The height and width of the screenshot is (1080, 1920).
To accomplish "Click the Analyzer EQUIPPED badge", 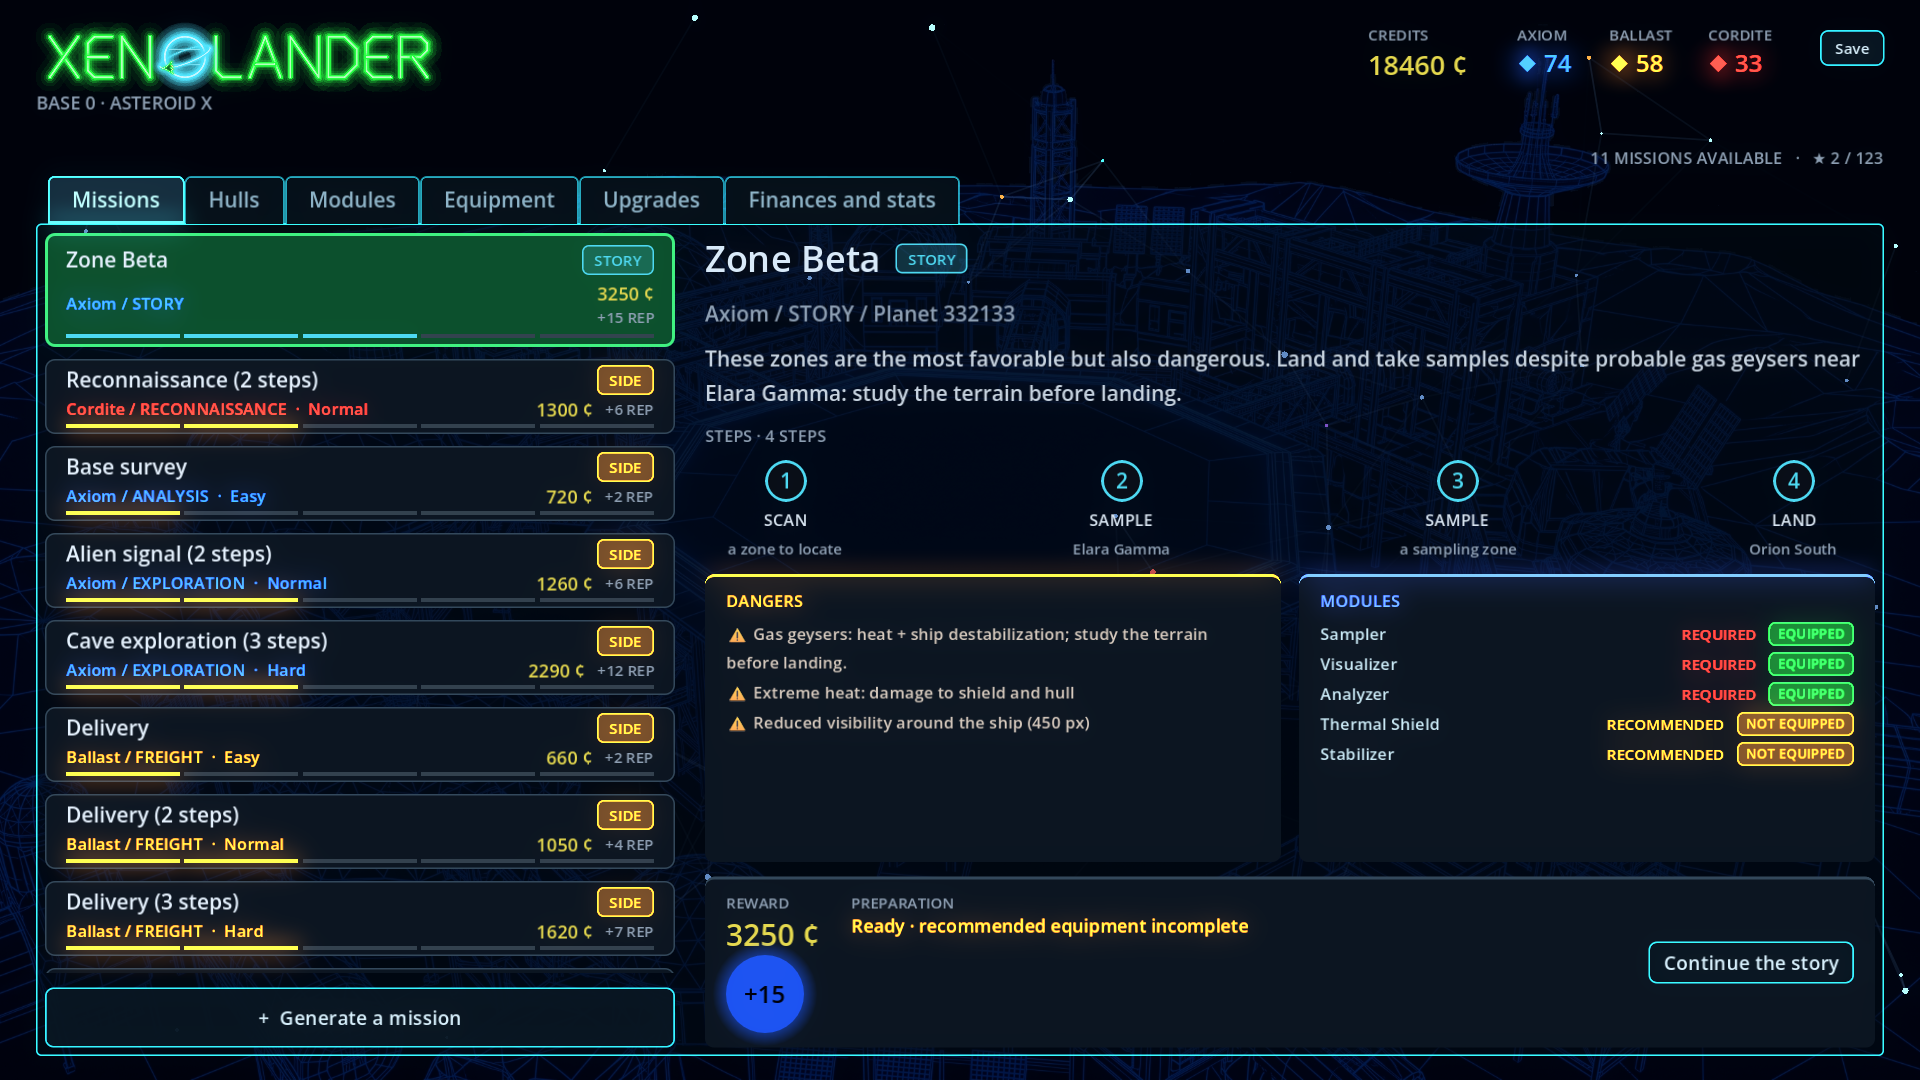I will (1811, 694).
